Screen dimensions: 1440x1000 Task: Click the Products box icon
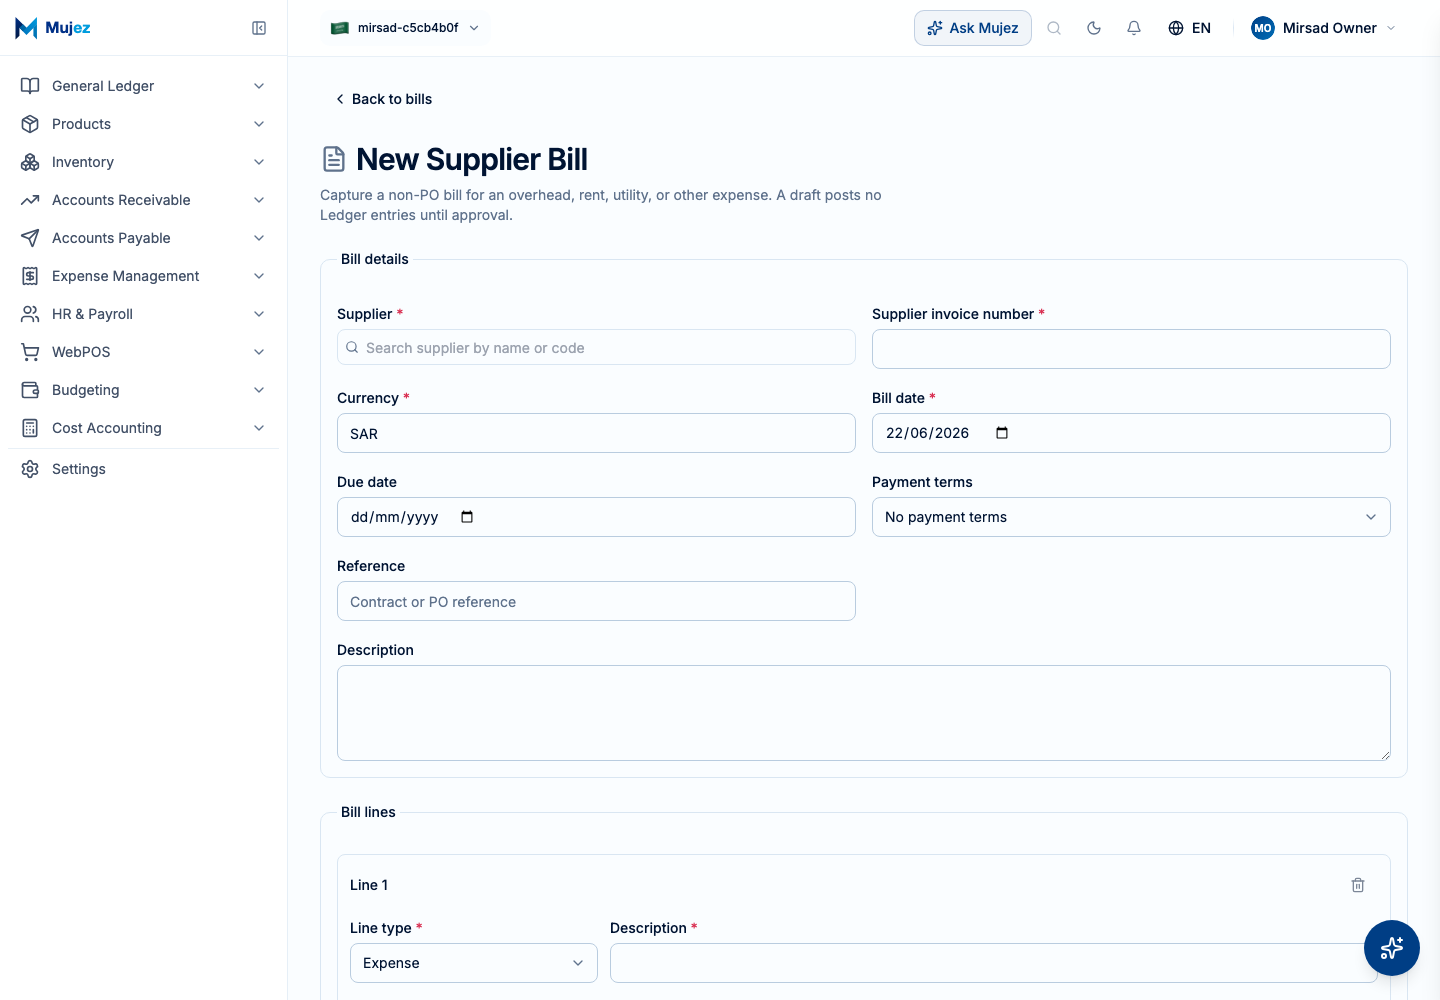[30, 124]
